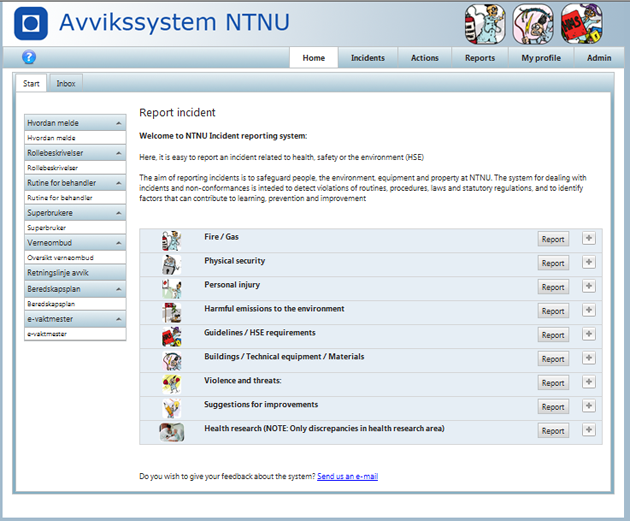Viewport: 630px width, 521px height.
Task: Report a Personal injury incident
Action: coord(553,287)
